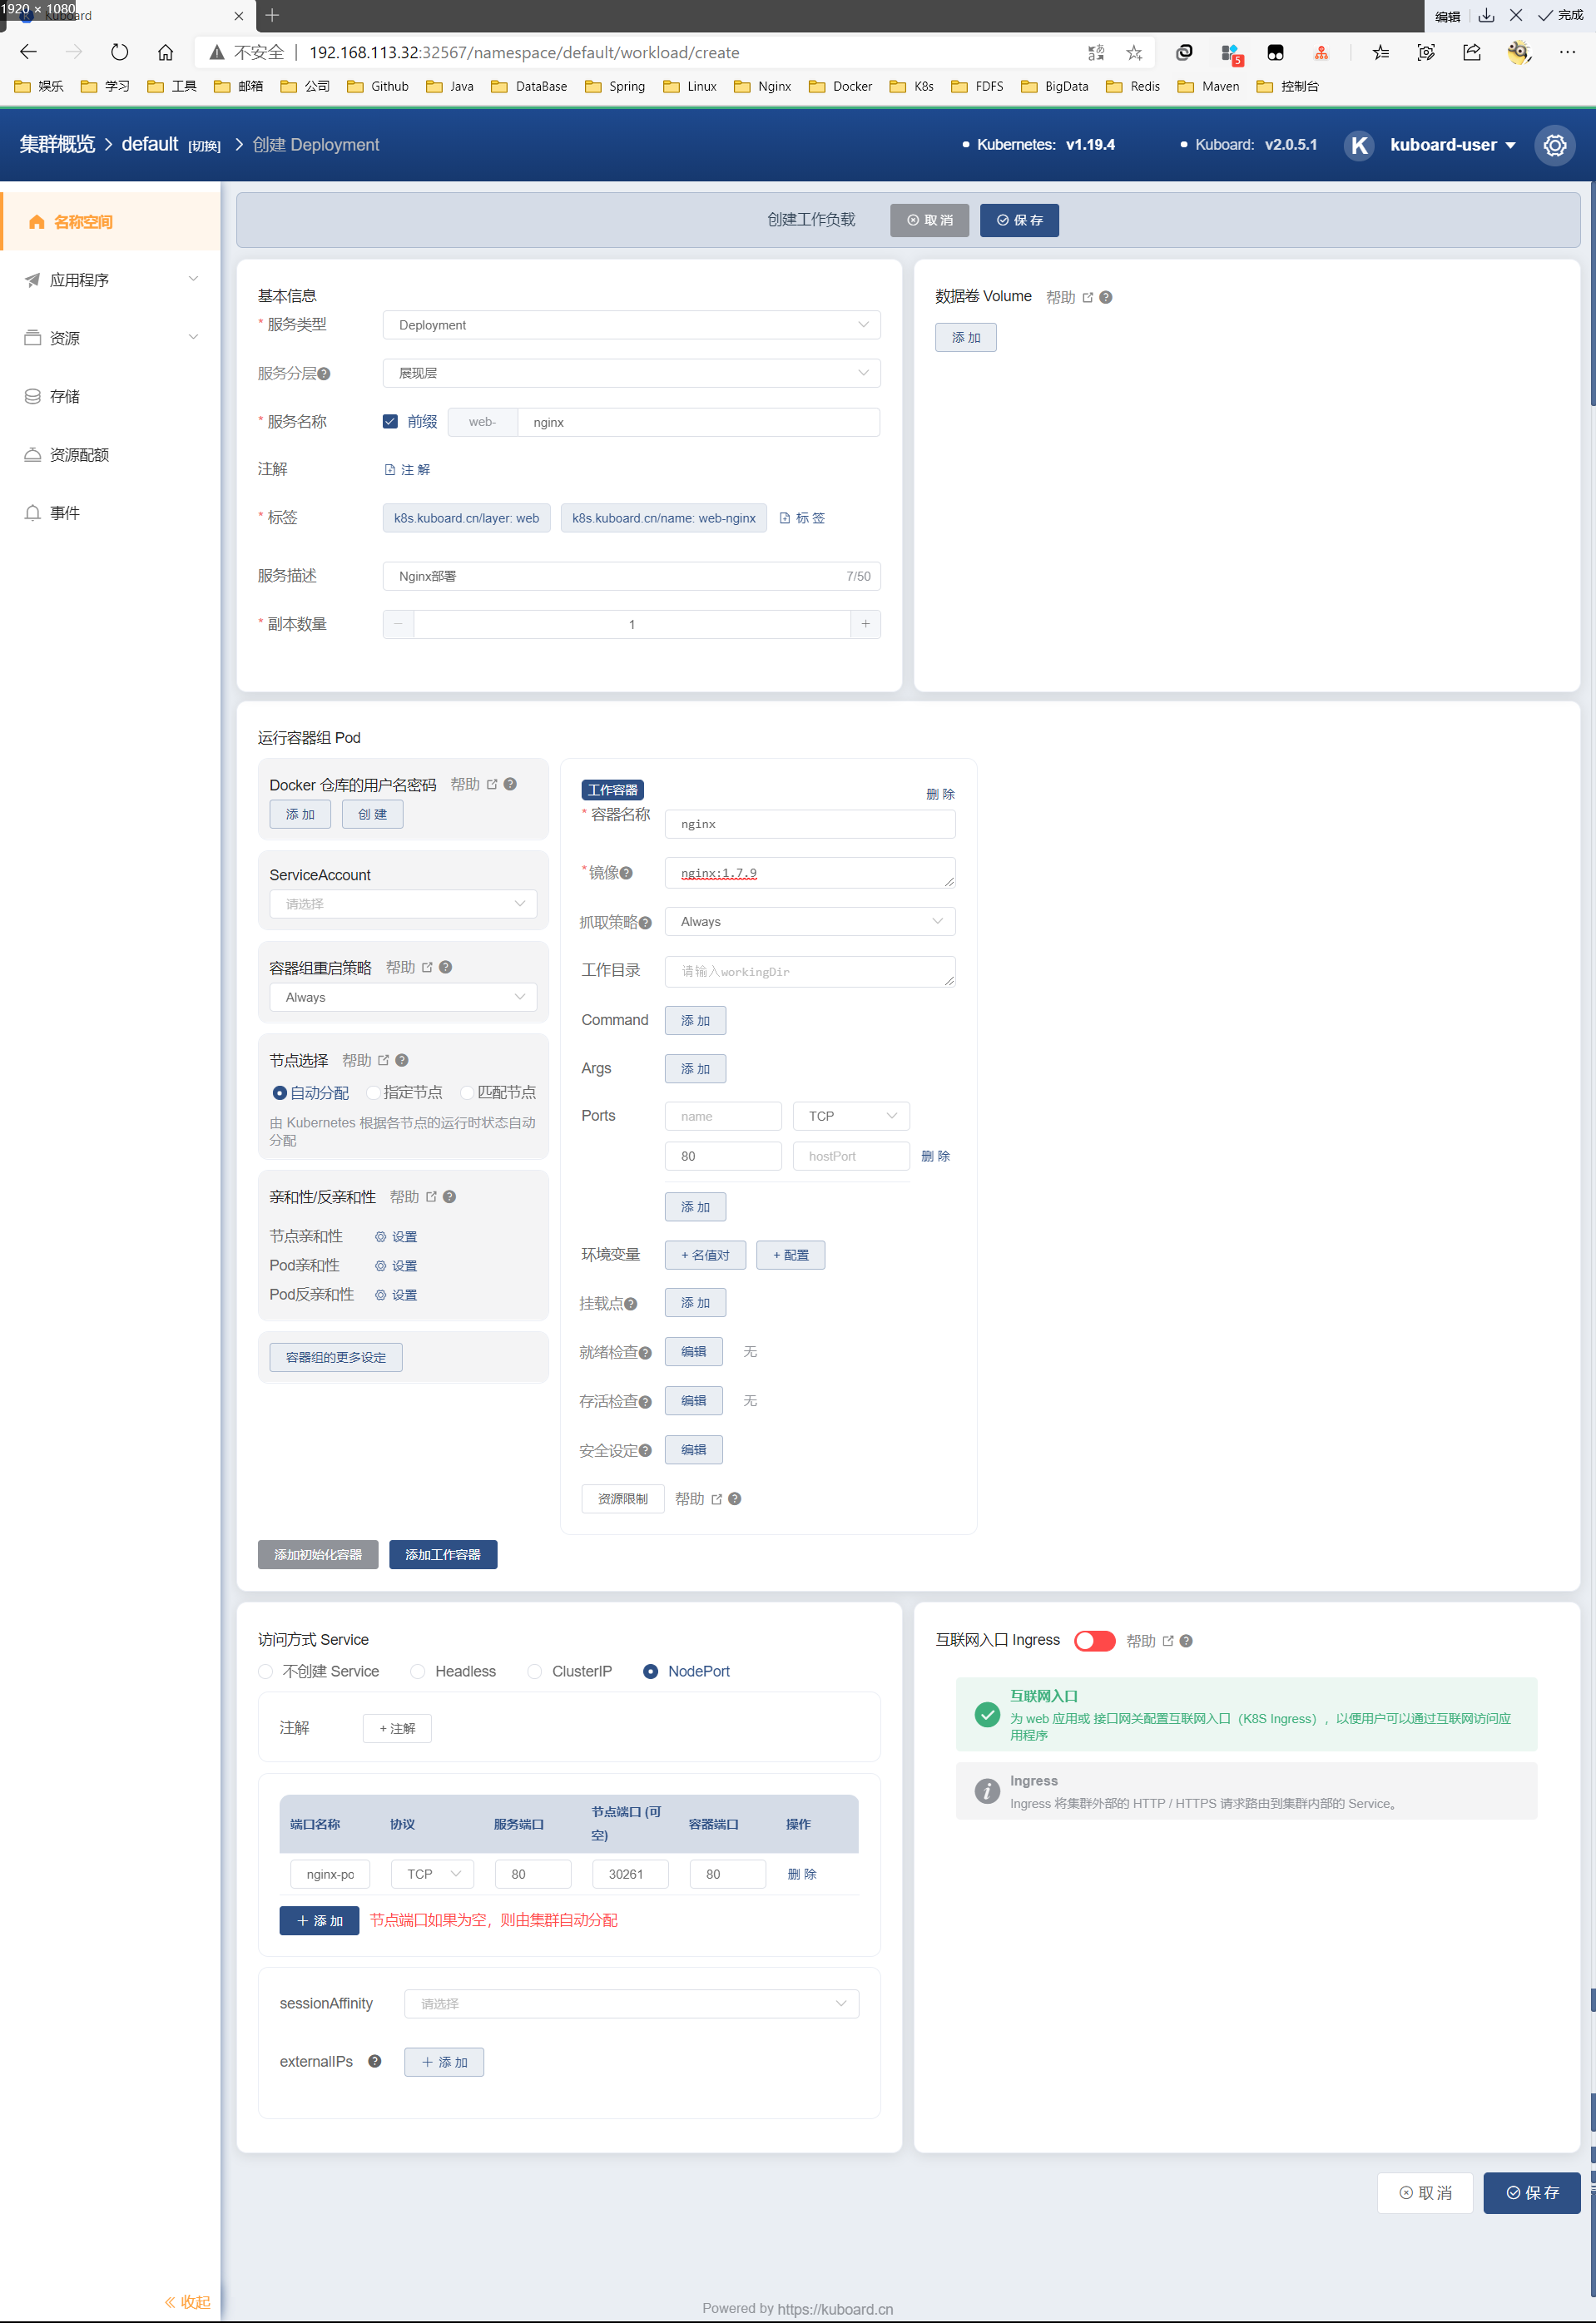This screenshot has height=2323, width=1596.
Task: Open Kuboard settings gear icon
Action: click(1554, 145)
